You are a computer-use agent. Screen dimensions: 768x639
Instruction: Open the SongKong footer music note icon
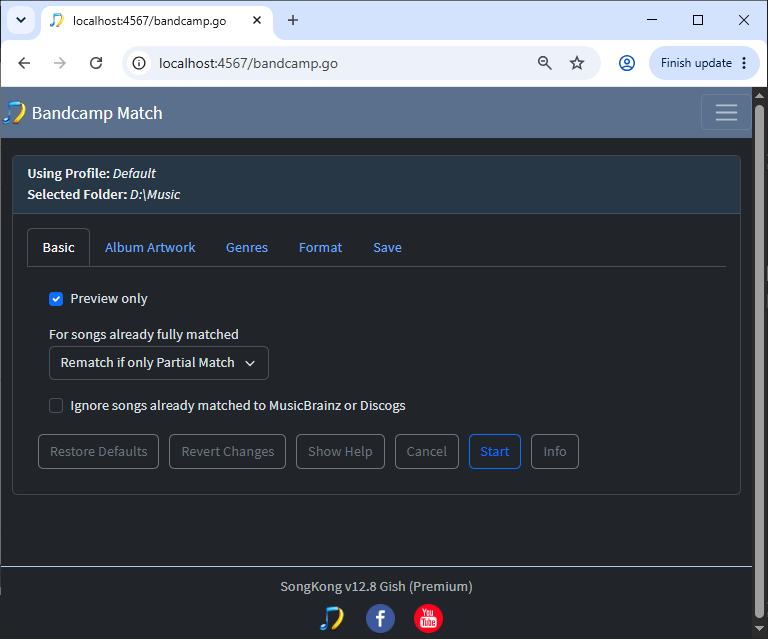[332, 618]
